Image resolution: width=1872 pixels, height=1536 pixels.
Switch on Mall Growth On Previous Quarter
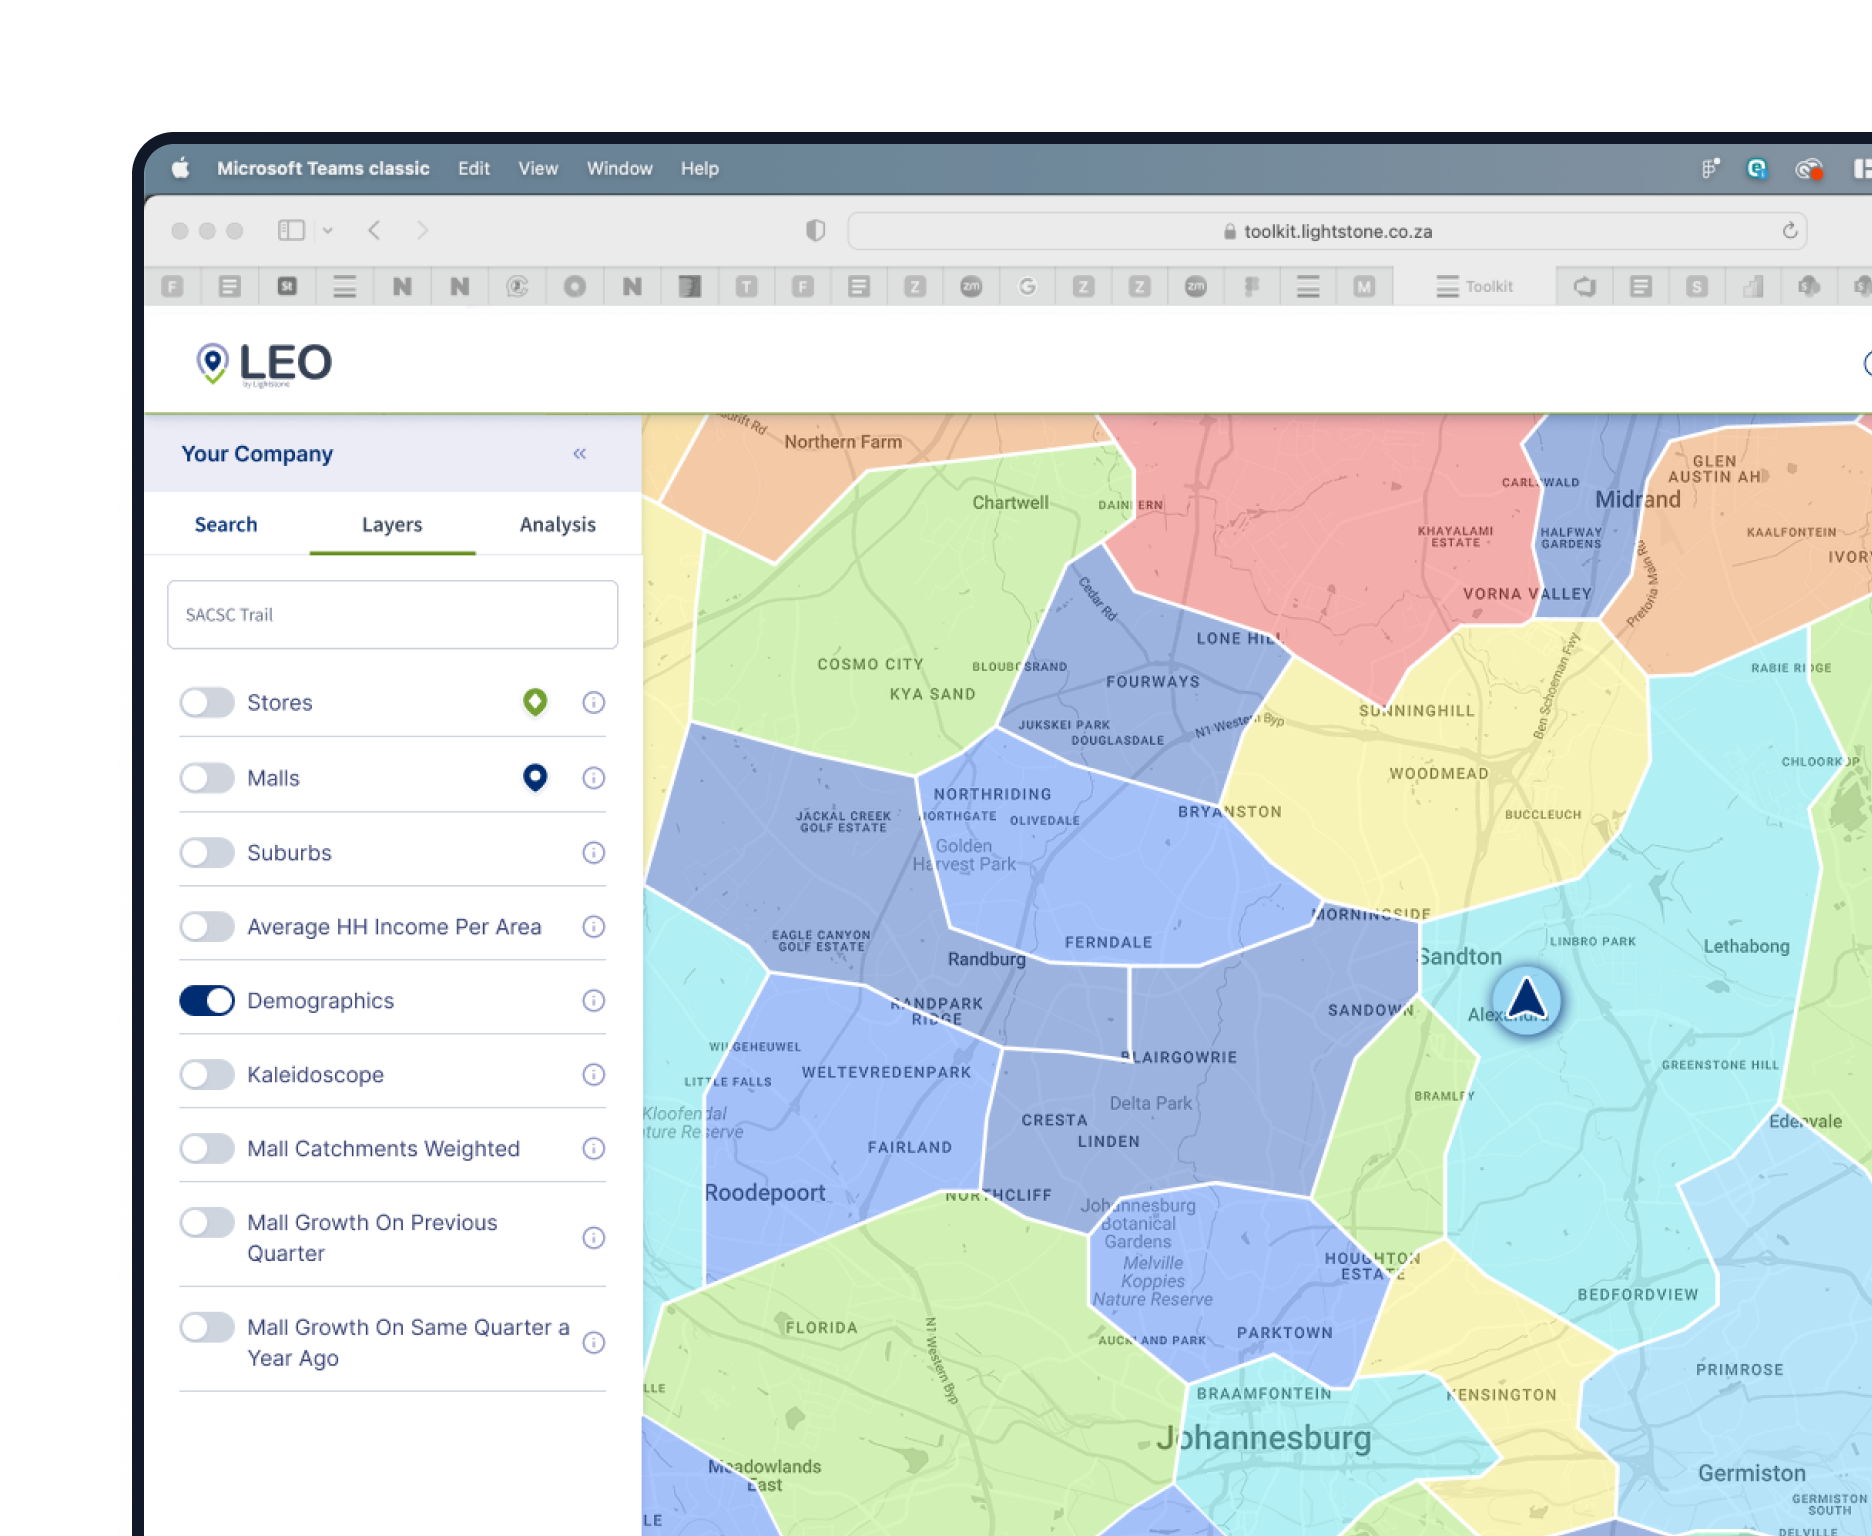207,1223
